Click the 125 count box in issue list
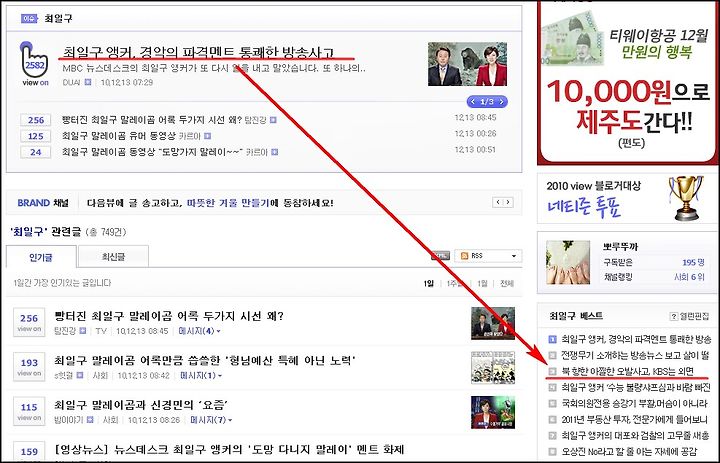 point(36,136)
